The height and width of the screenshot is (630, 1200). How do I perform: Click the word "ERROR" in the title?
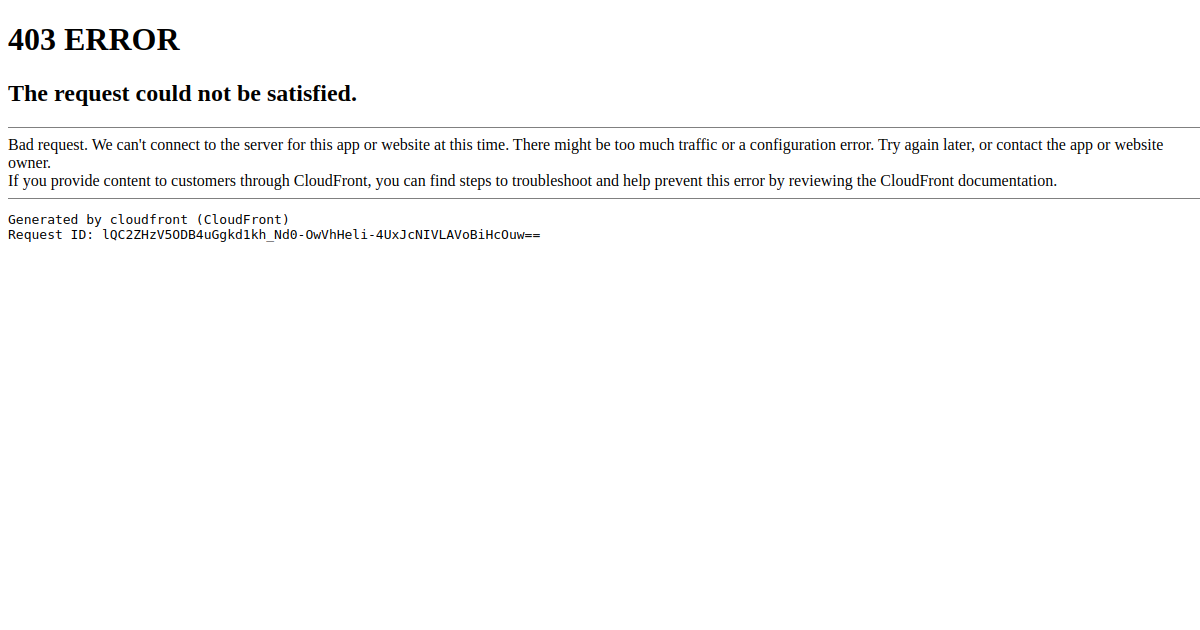122,40
